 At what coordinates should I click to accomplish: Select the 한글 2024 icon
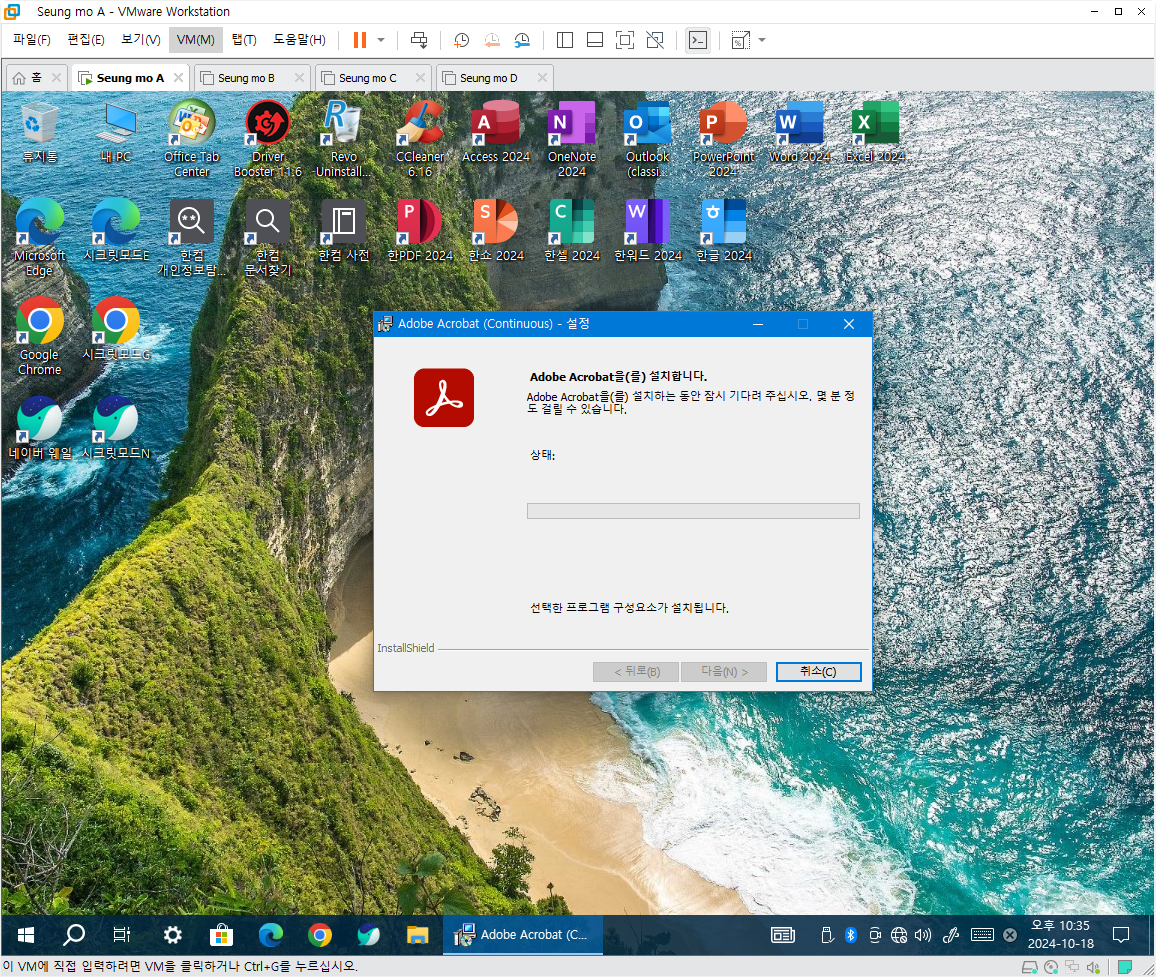pos(723,230)
